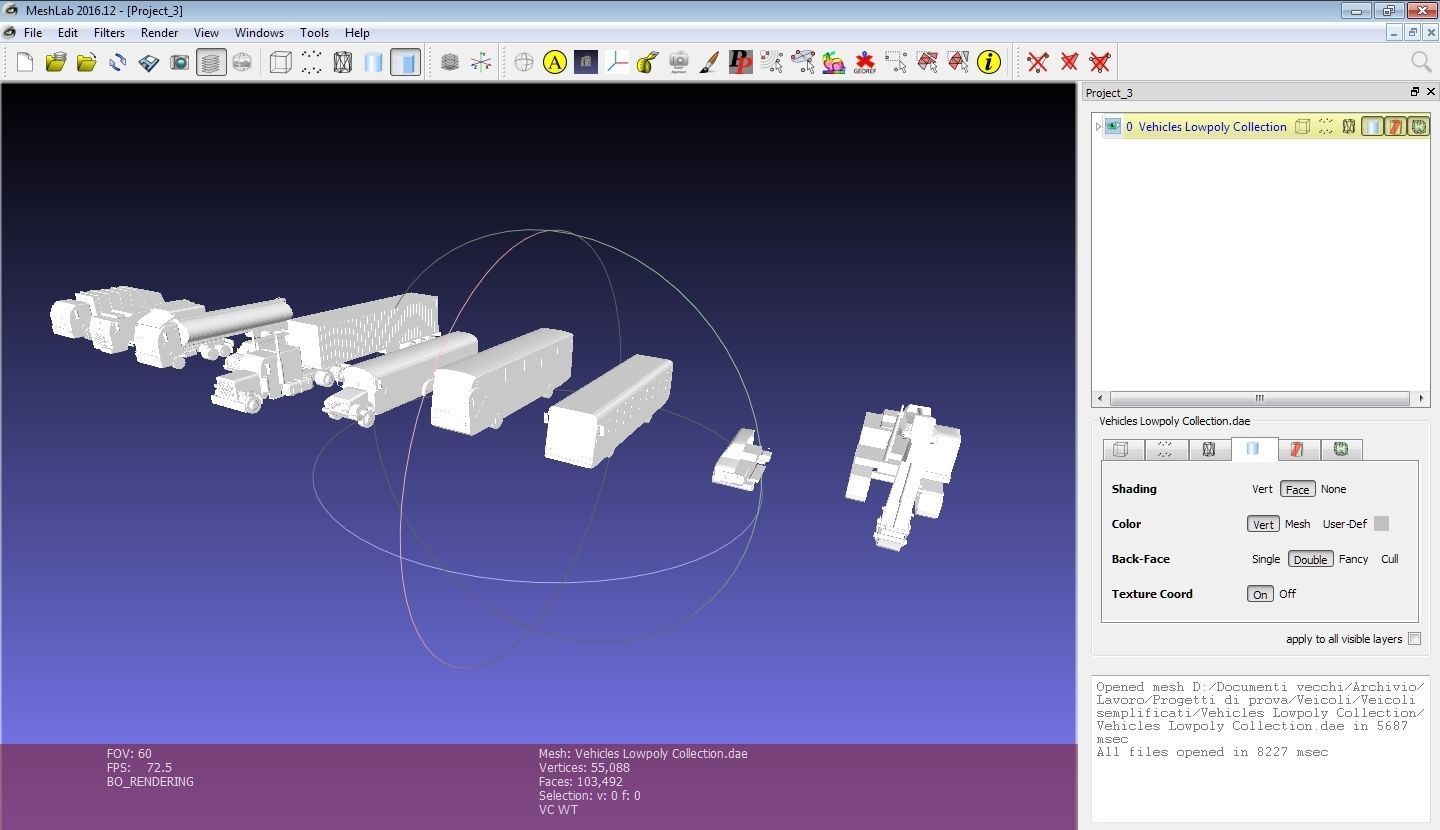Toggle the pressed blue cylinder shading toolbar button

405,62
